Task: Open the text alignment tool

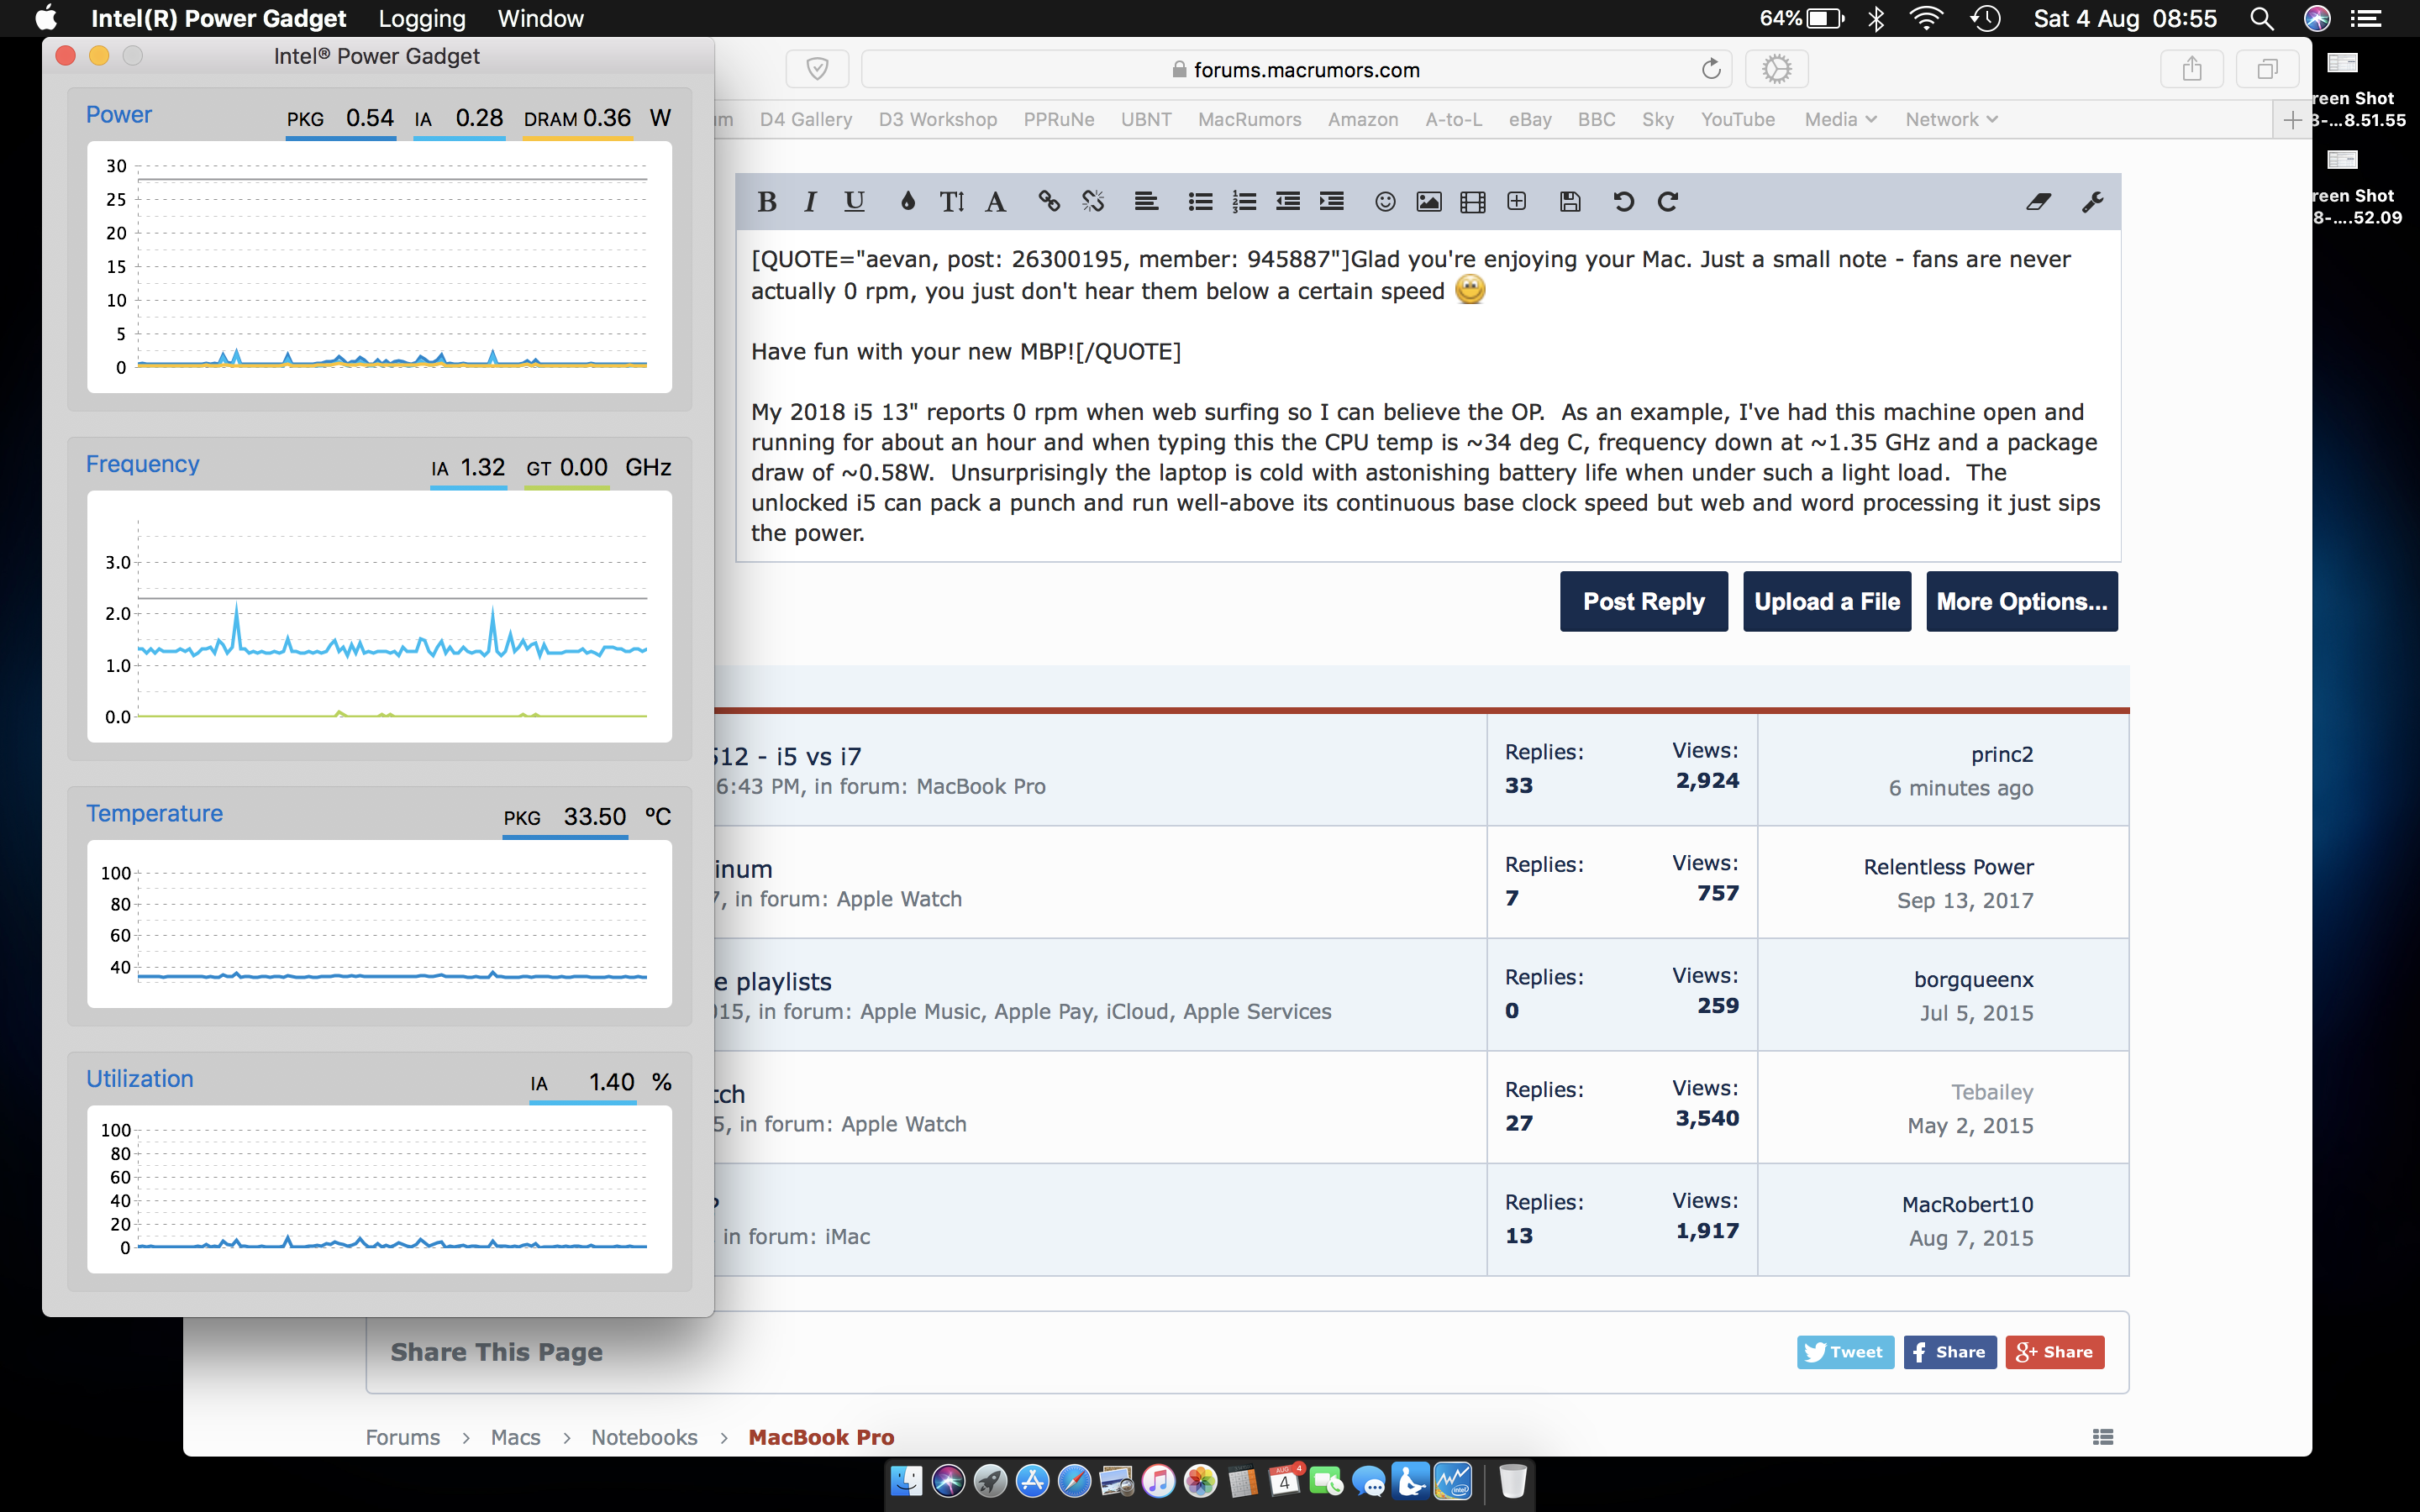Action: point(1146,202)
